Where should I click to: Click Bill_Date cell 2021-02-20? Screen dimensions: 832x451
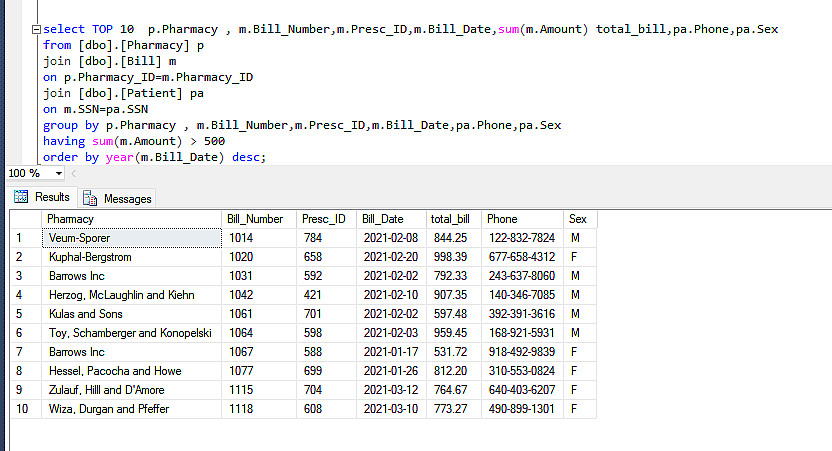click(392, 257)
